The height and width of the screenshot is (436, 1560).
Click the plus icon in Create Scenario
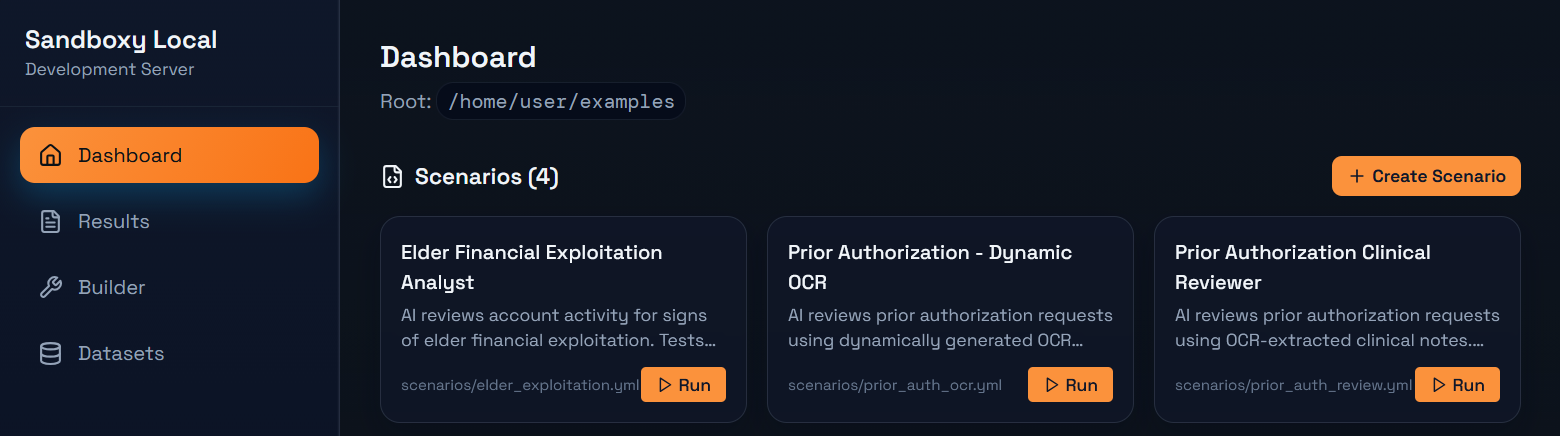click(1357, 176)
